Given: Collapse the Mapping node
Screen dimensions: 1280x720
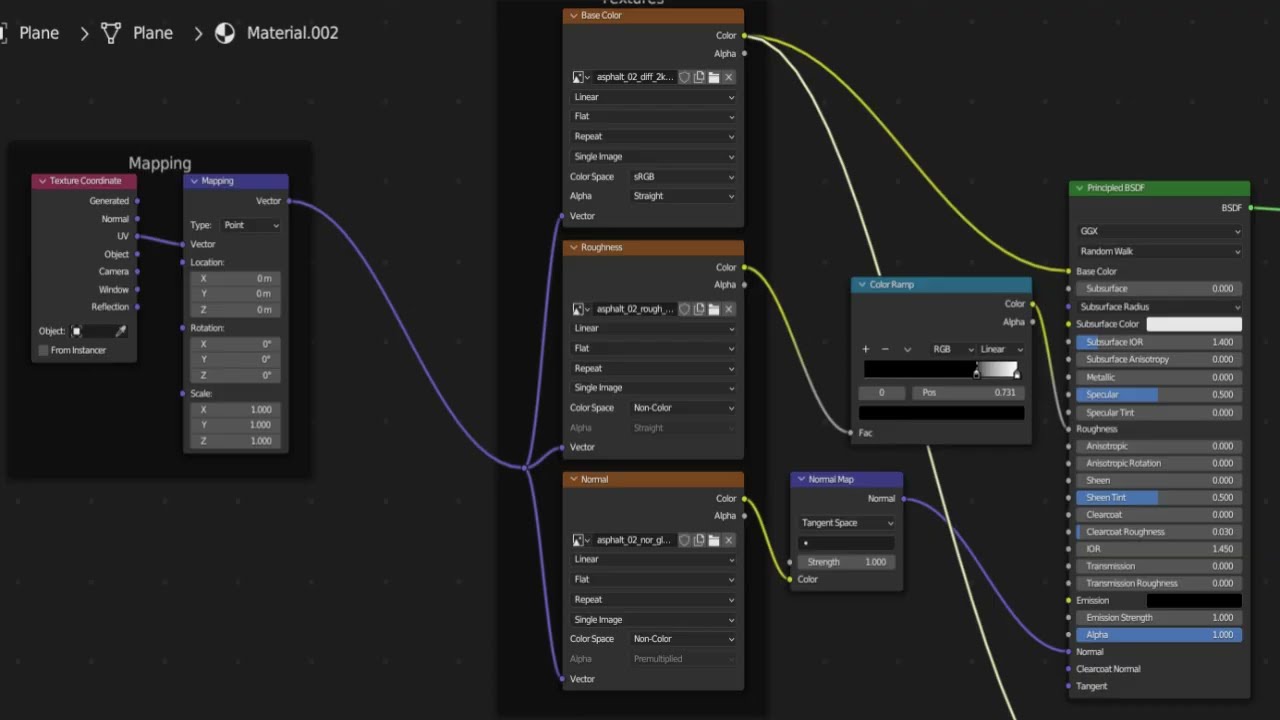Looking at the screenshot, I should coord(194,181).
